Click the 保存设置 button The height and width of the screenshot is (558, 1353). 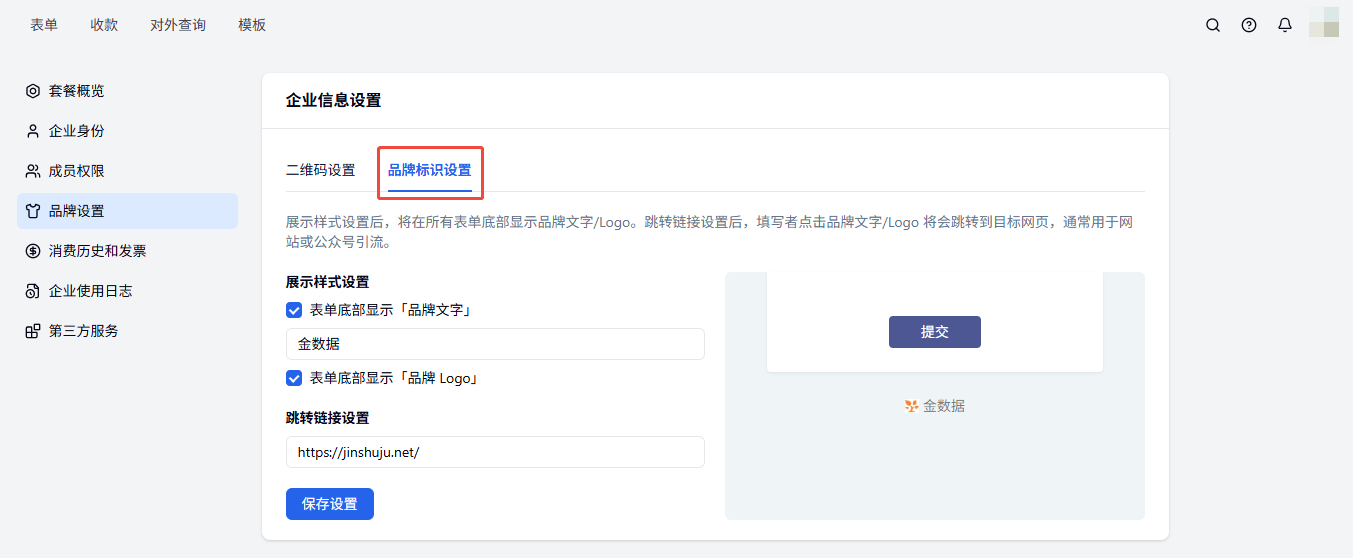pyautogui.click(x=330, y=504)
